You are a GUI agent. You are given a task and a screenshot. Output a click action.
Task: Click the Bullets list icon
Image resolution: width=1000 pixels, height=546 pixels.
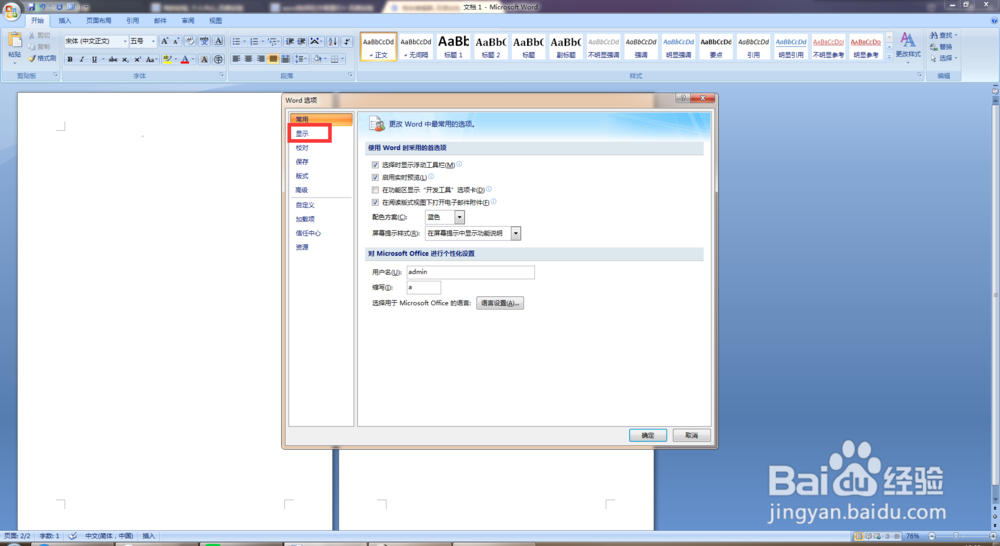coord(237,41)
